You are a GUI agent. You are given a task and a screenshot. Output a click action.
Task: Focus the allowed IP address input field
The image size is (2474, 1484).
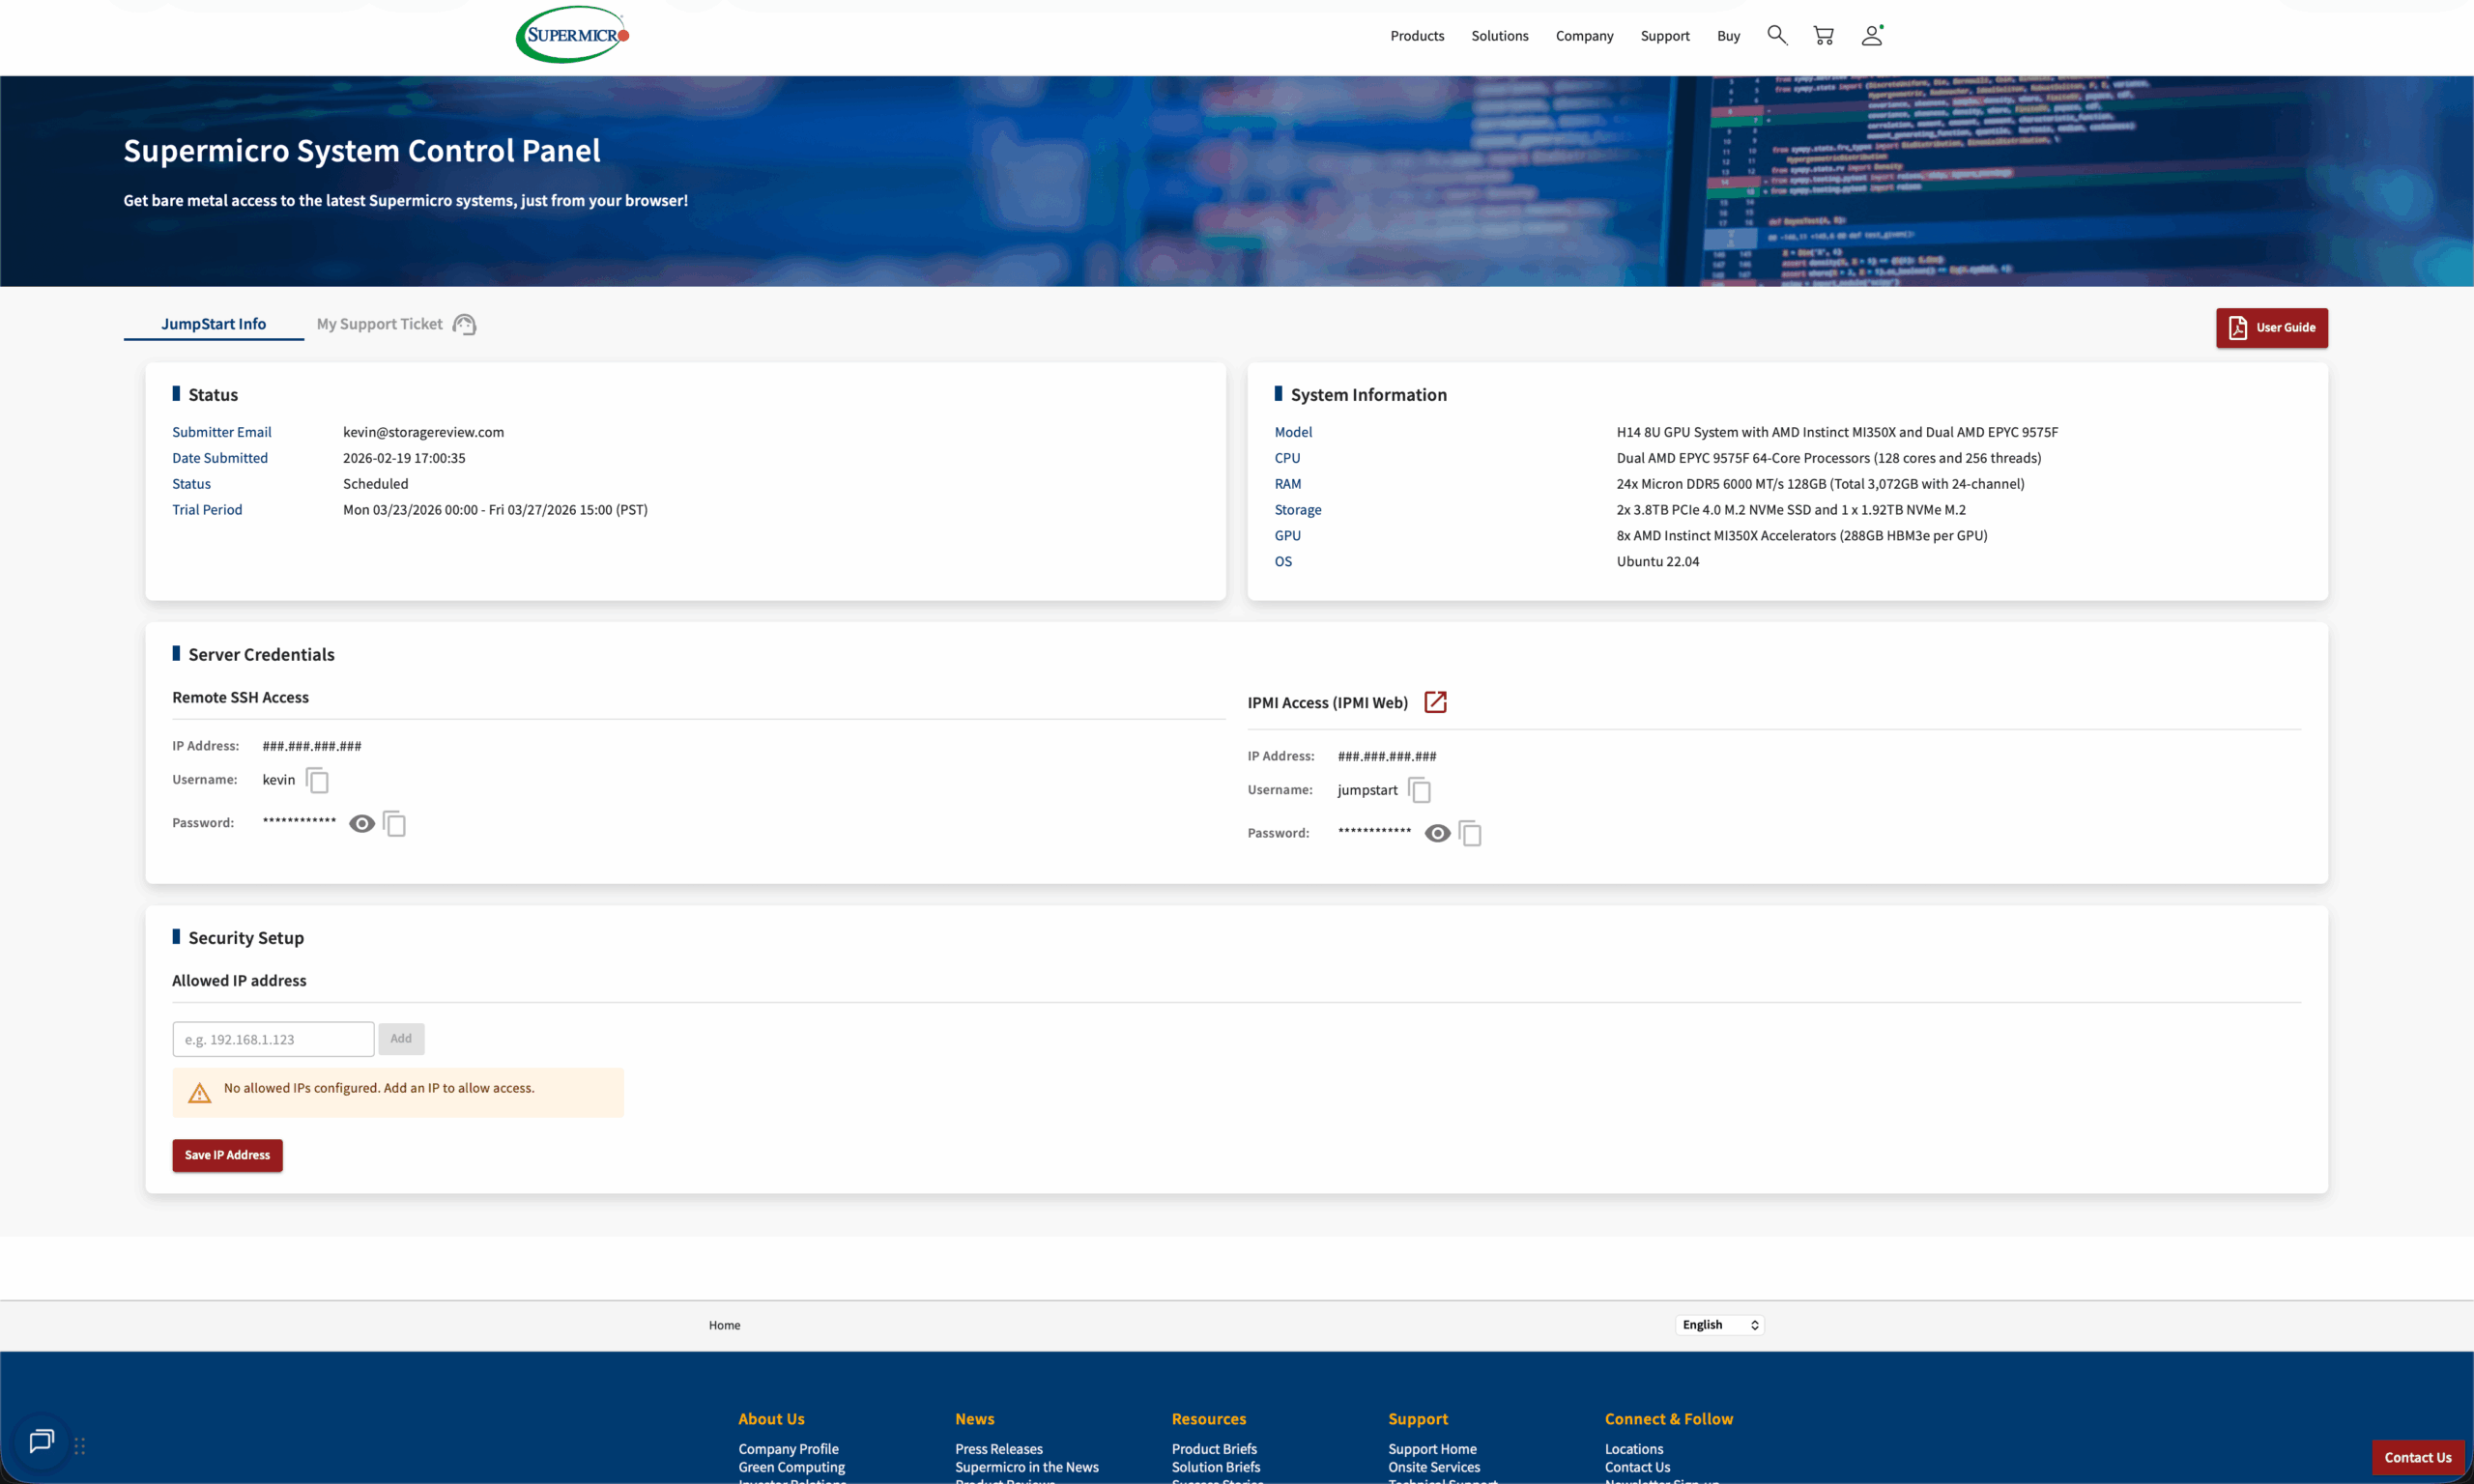(273, 1039)
